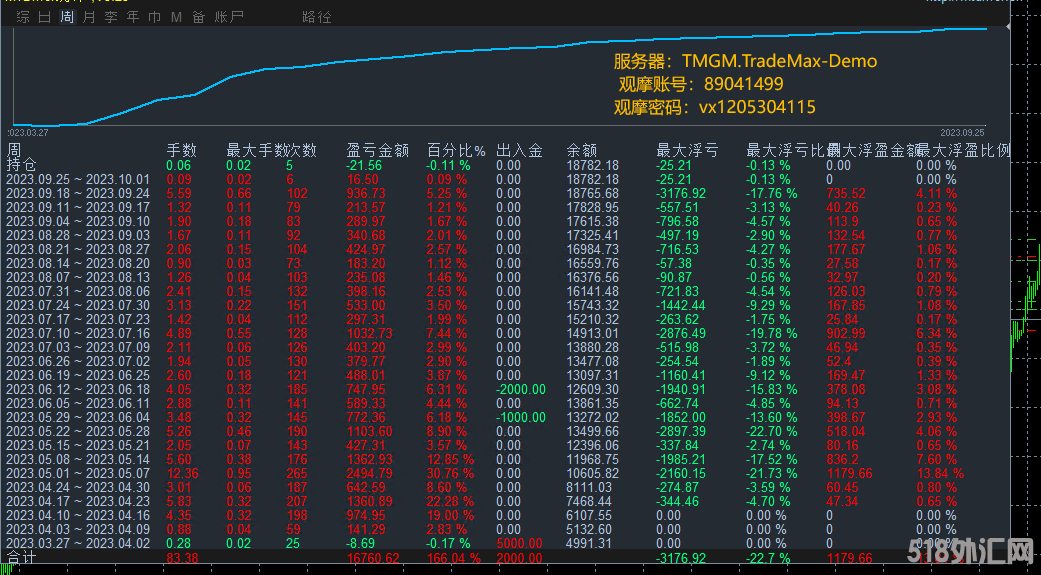
Task: Select the 2023.05.08 ~ 2023.05.14 week row
Action: tap(481, 459)
